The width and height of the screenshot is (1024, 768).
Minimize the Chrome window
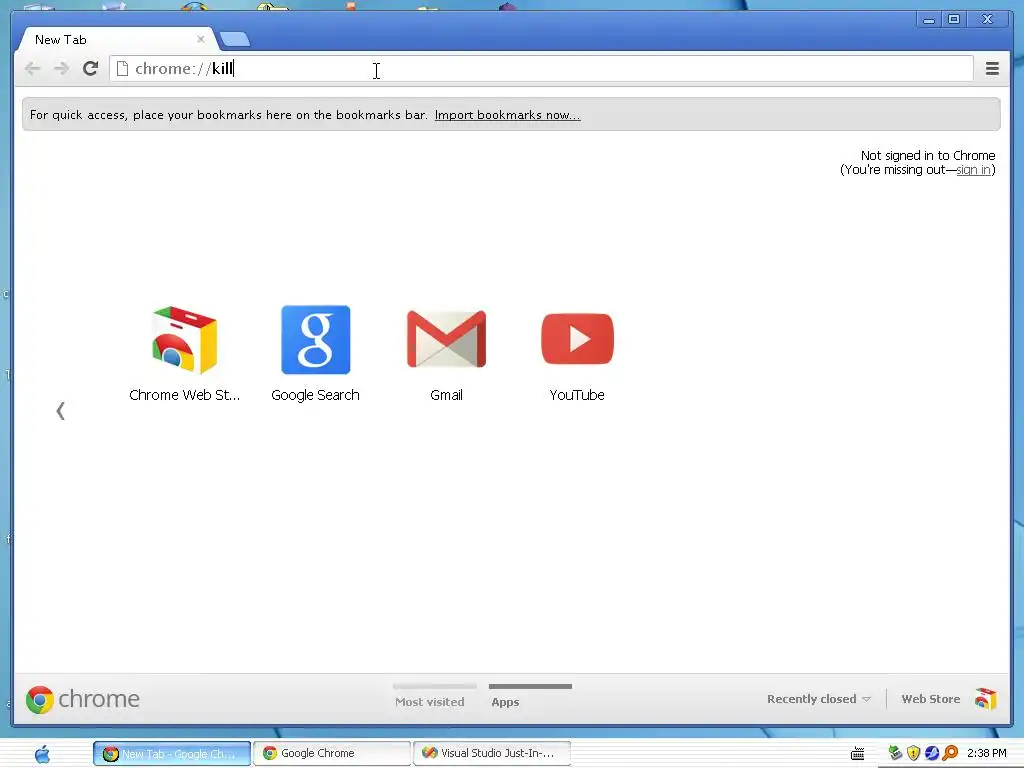coord(929,20)
